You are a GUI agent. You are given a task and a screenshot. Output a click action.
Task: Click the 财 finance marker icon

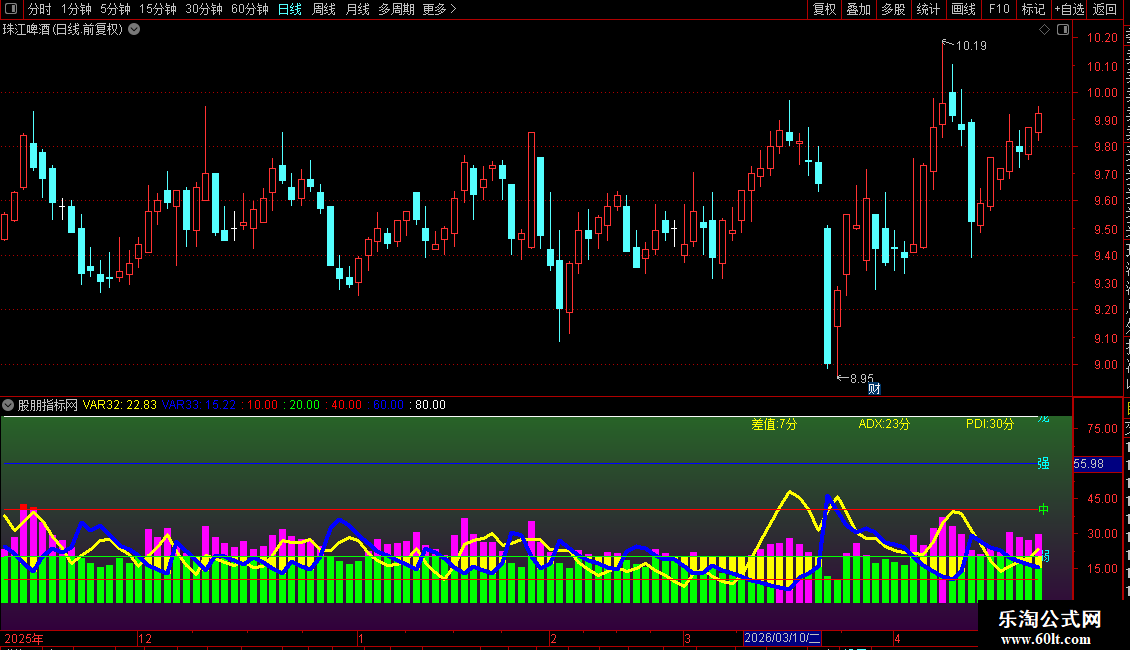coord(874,389)
